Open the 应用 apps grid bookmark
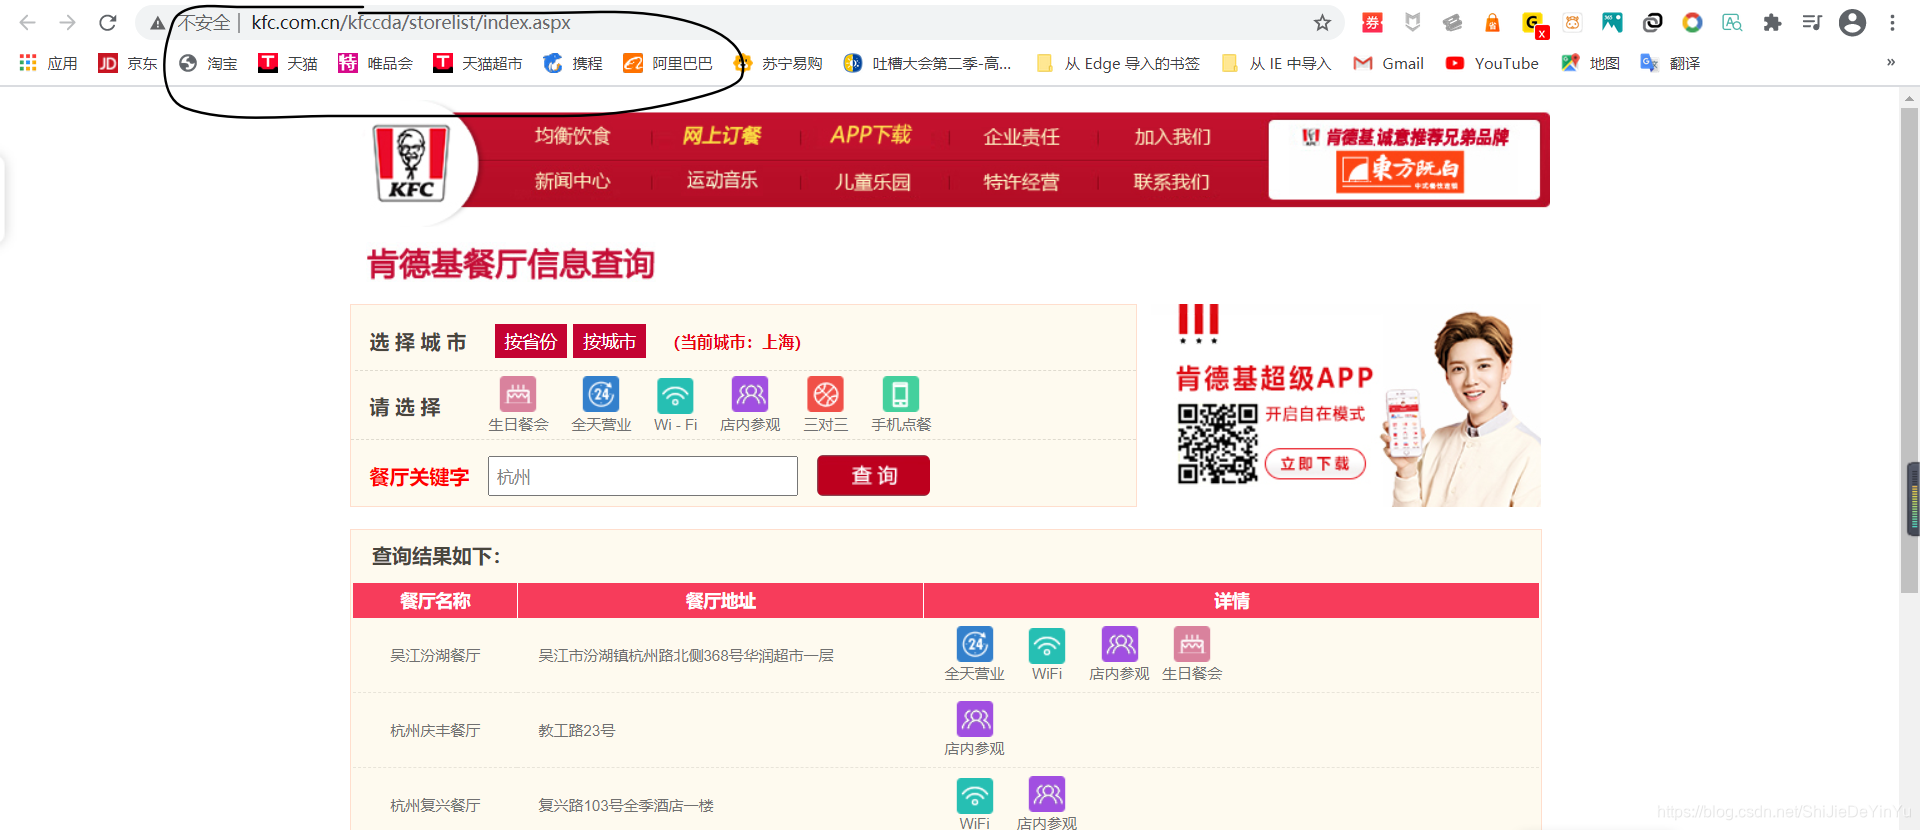 click(48, 63)
